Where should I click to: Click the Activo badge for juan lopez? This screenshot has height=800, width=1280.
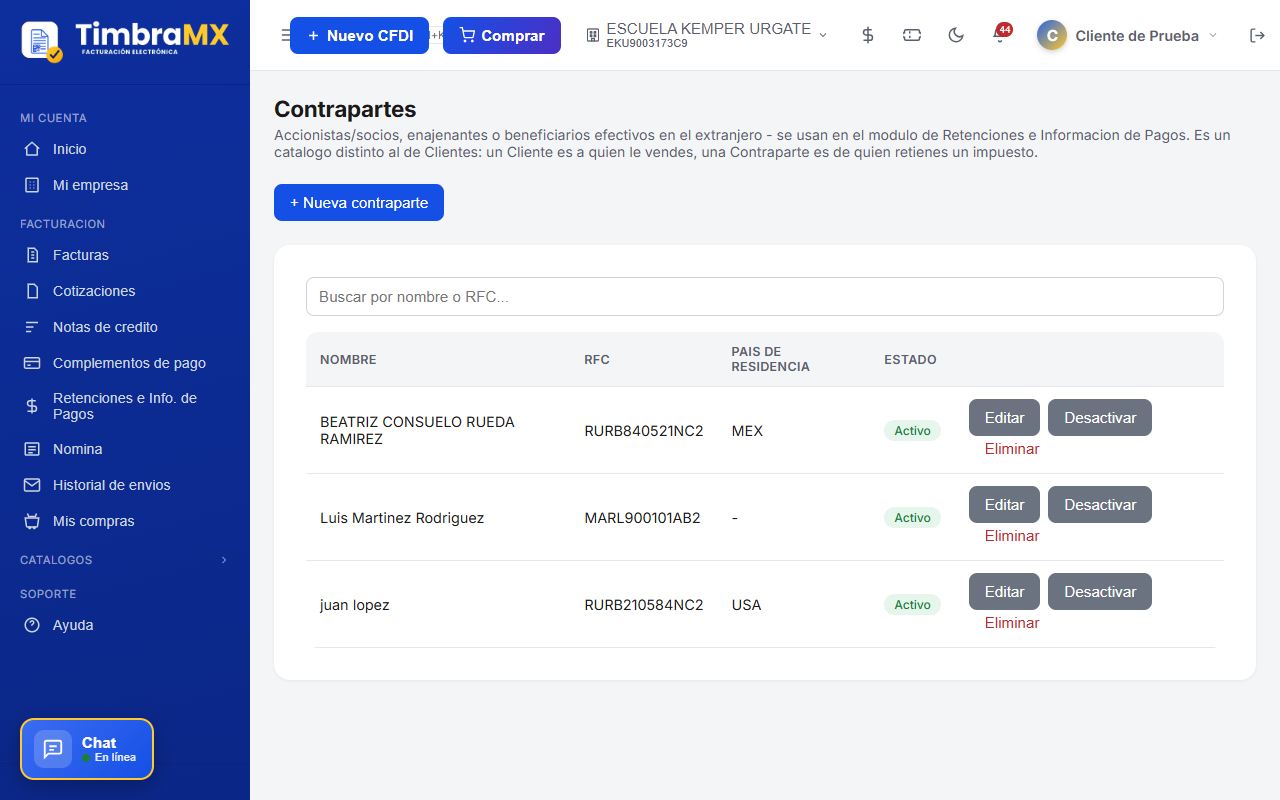912,605
